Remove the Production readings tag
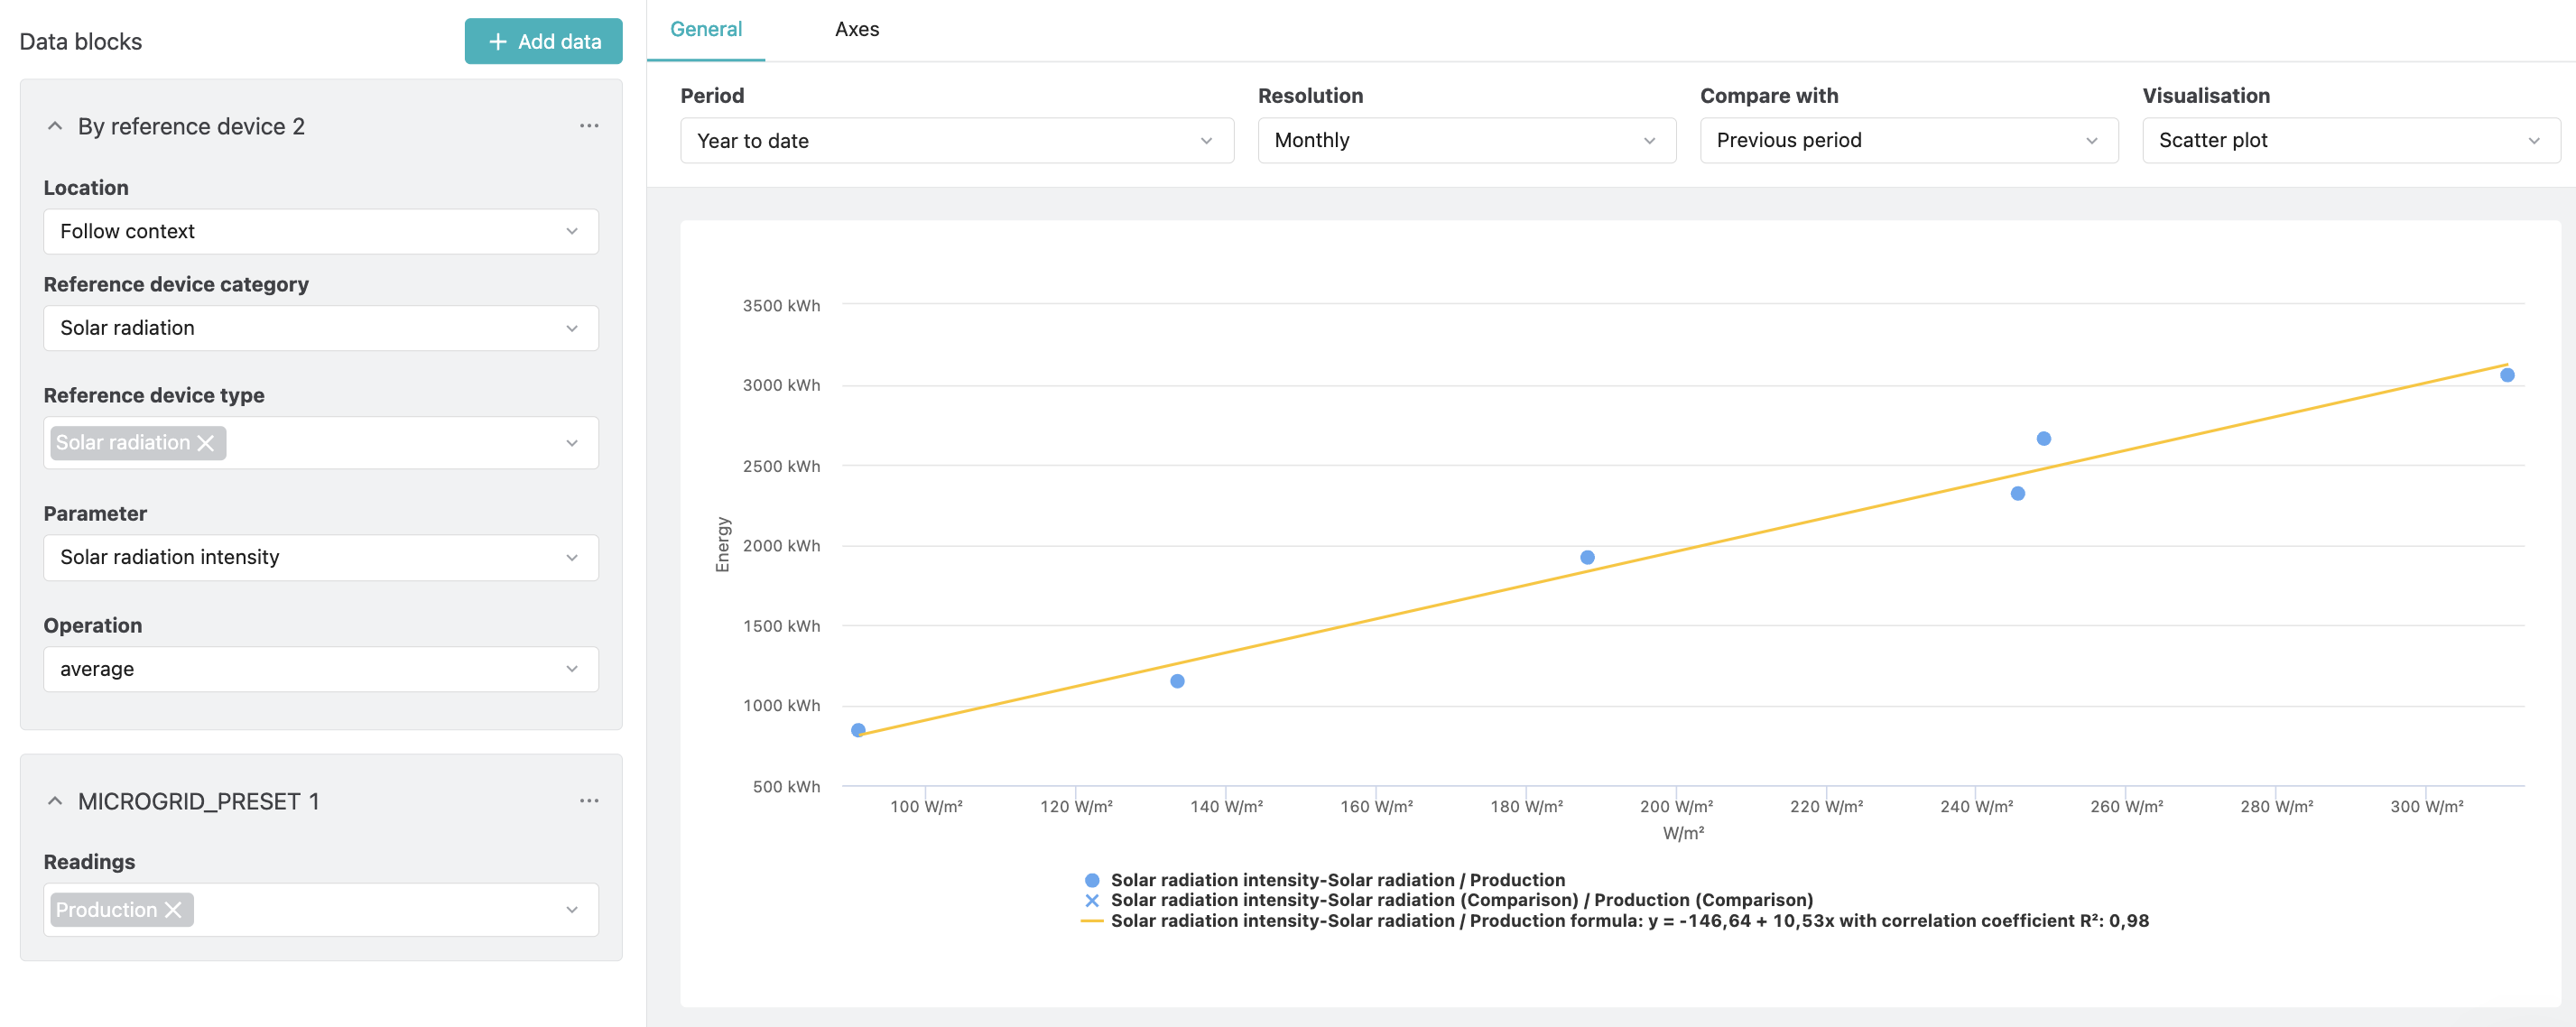 (173, 910)
